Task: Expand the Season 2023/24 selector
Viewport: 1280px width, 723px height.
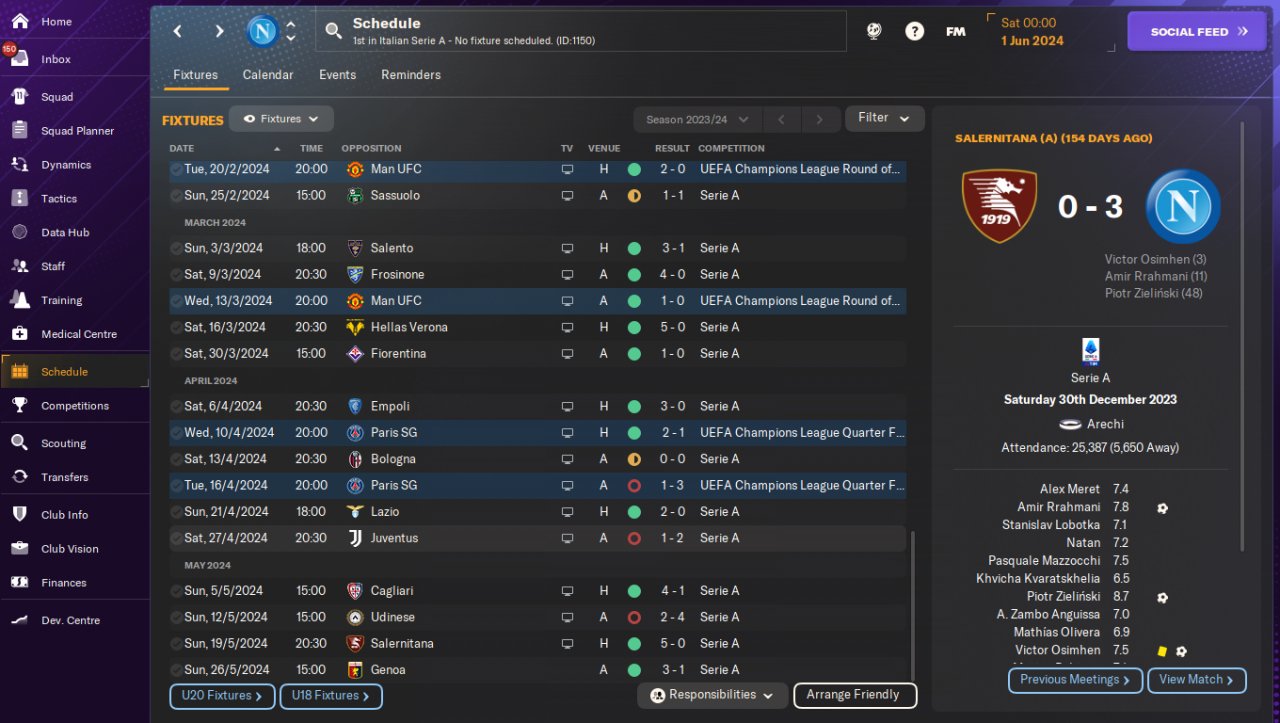Action: pos(697,119)
